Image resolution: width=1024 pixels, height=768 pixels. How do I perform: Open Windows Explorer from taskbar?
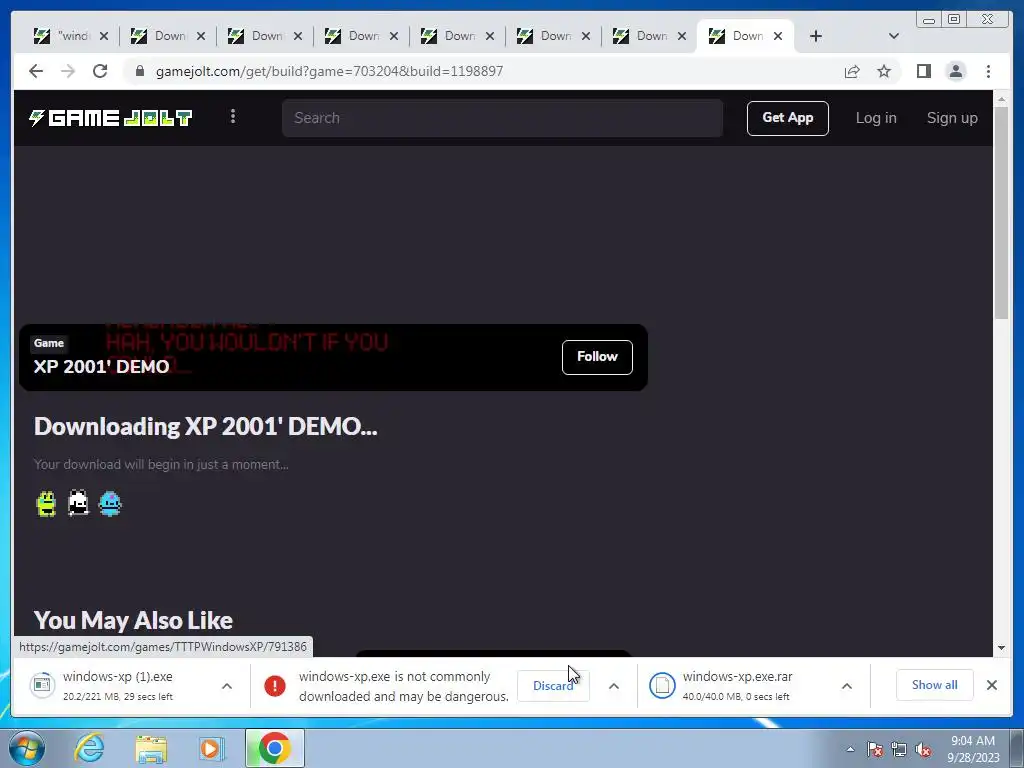(152, 748)
